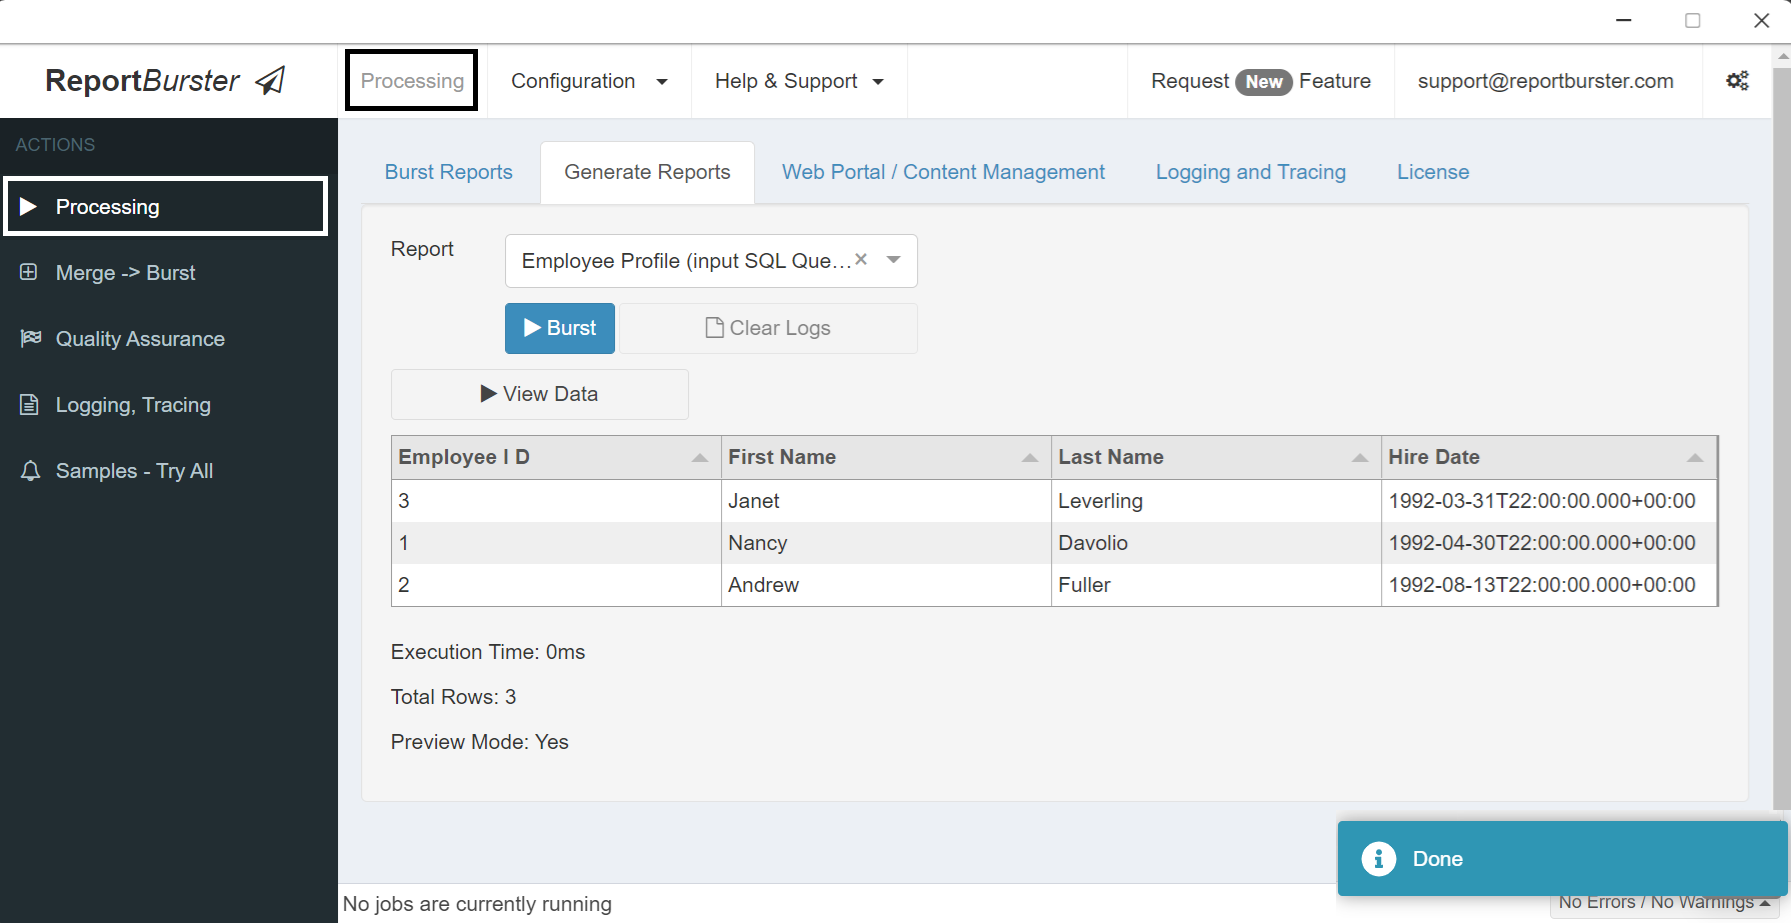Open Logging, Tracing via its document icon
Viewport: 1791px width, 923px height.
(29, 404)
